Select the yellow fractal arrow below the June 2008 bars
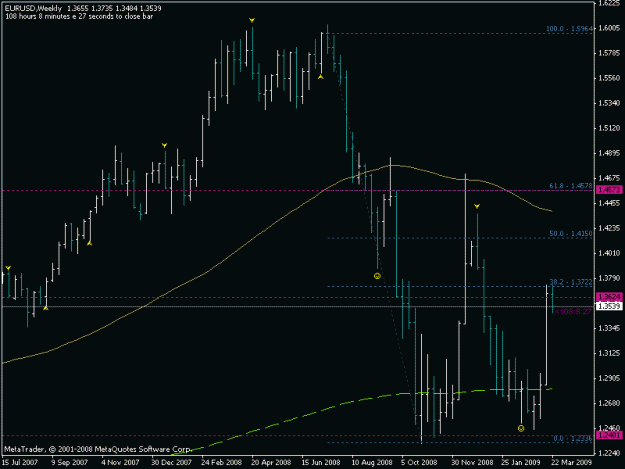This screenshot has height=469, width=625. tap(321, 77)
